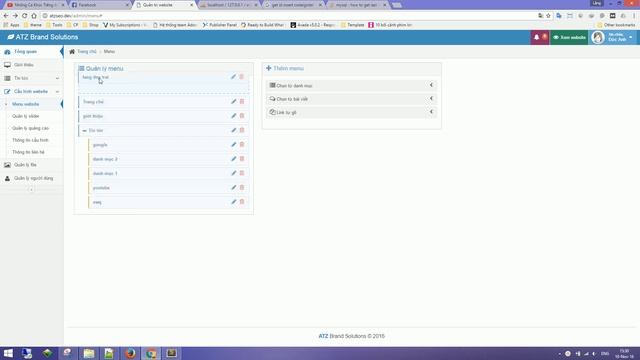Delete the youtube submenu item
The height and width of the screenshot is (360, 640).
242,187
